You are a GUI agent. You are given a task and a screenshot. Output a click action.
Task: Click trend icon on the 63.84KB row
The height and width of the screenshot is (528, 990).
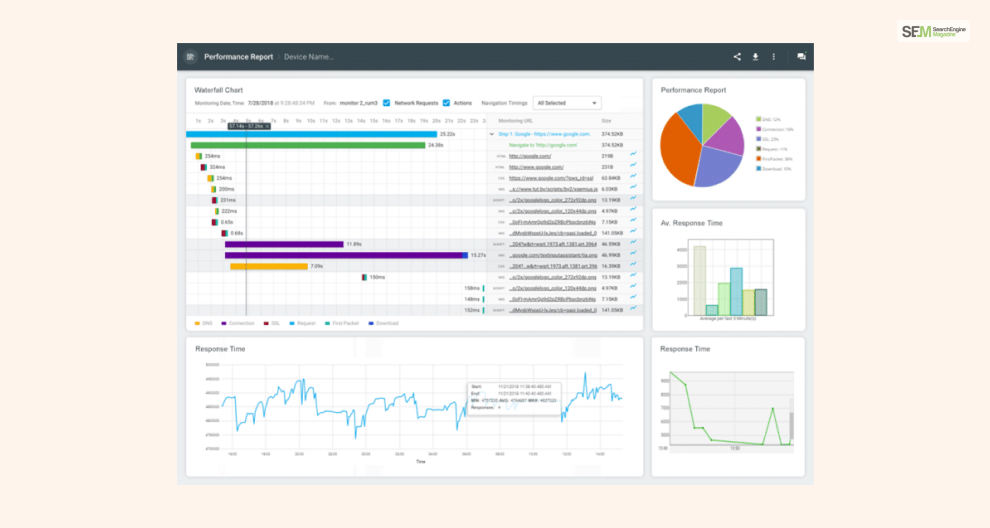pyautogui.click(x=633, y=176)
